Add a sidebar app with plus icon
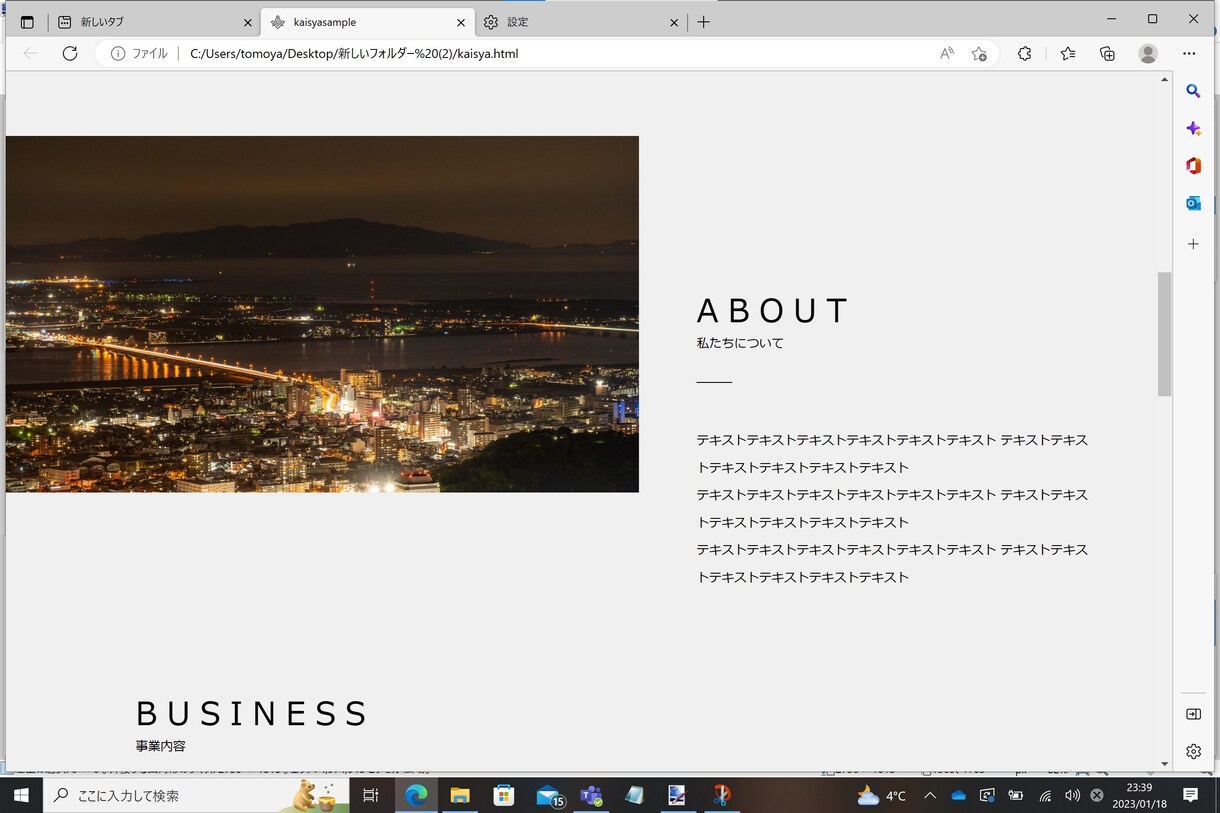1220x813 pixels. pyautogui.click(x=1193, y=244)
